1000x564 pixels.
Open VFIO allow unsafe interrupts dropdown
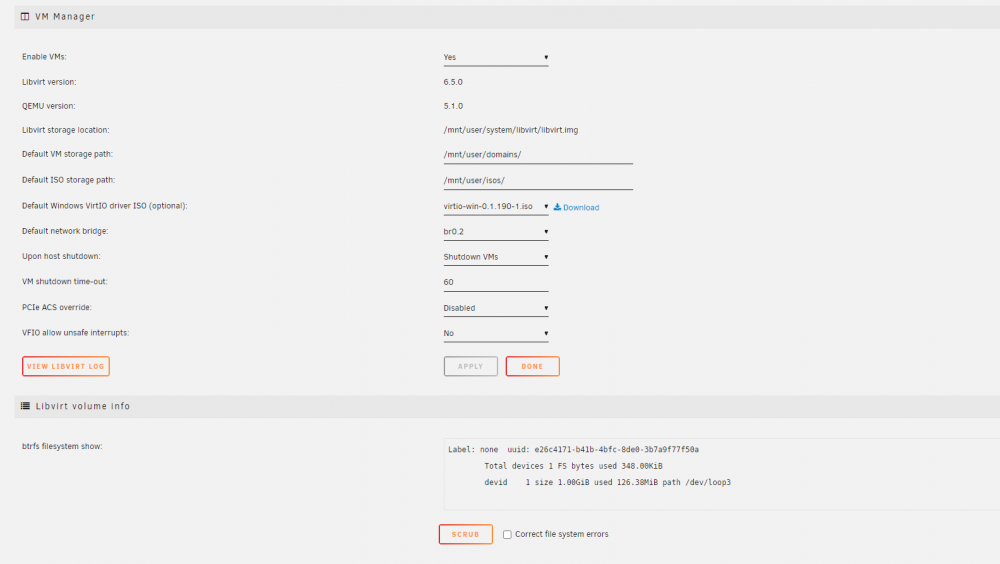(496, 333)
